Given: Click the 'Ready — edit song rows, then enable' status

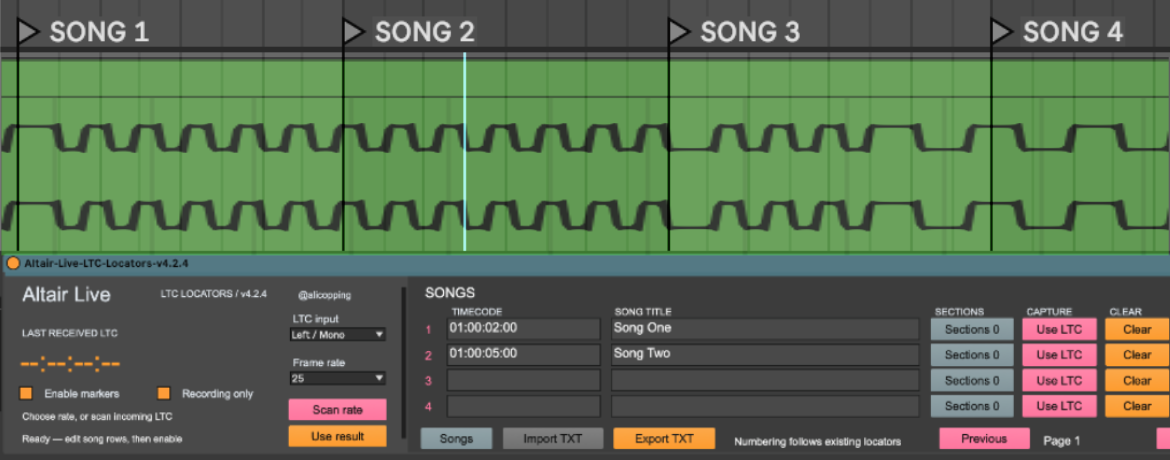Looking at the screenshot, I should tap(101, 439).
